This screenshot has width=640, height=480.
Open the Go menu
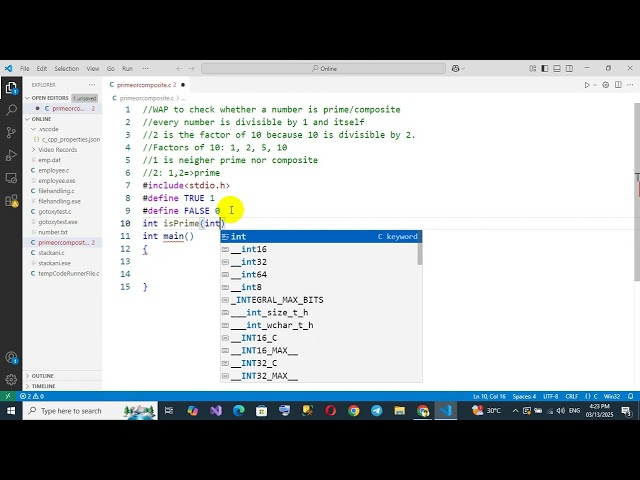(111, 69)
